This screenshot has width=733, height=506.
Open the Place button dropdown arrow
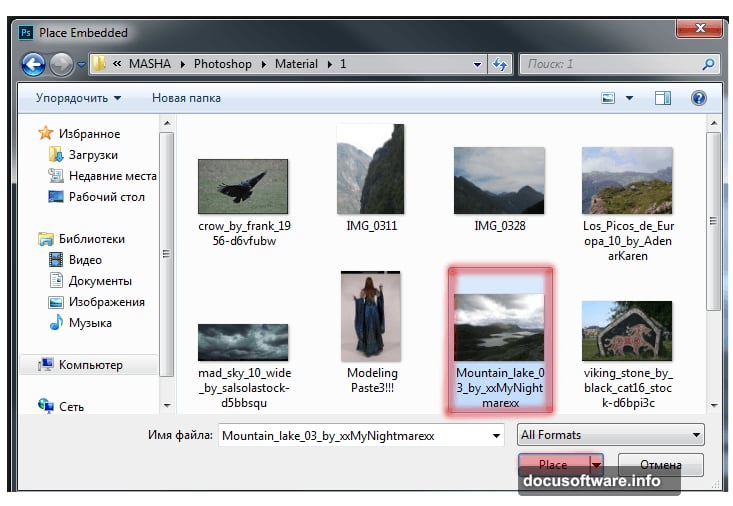[x=596, y=465]
